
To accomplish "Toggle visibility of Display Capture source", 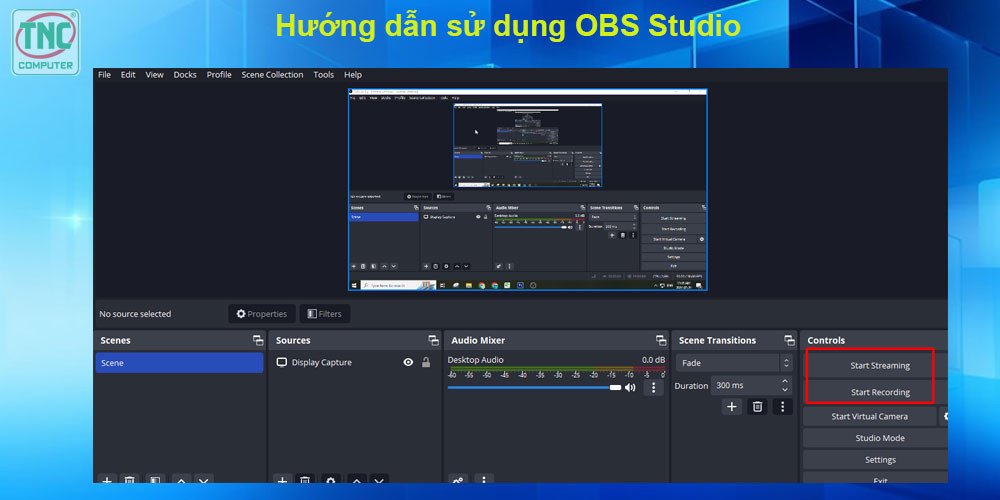I will click(408, 363).
